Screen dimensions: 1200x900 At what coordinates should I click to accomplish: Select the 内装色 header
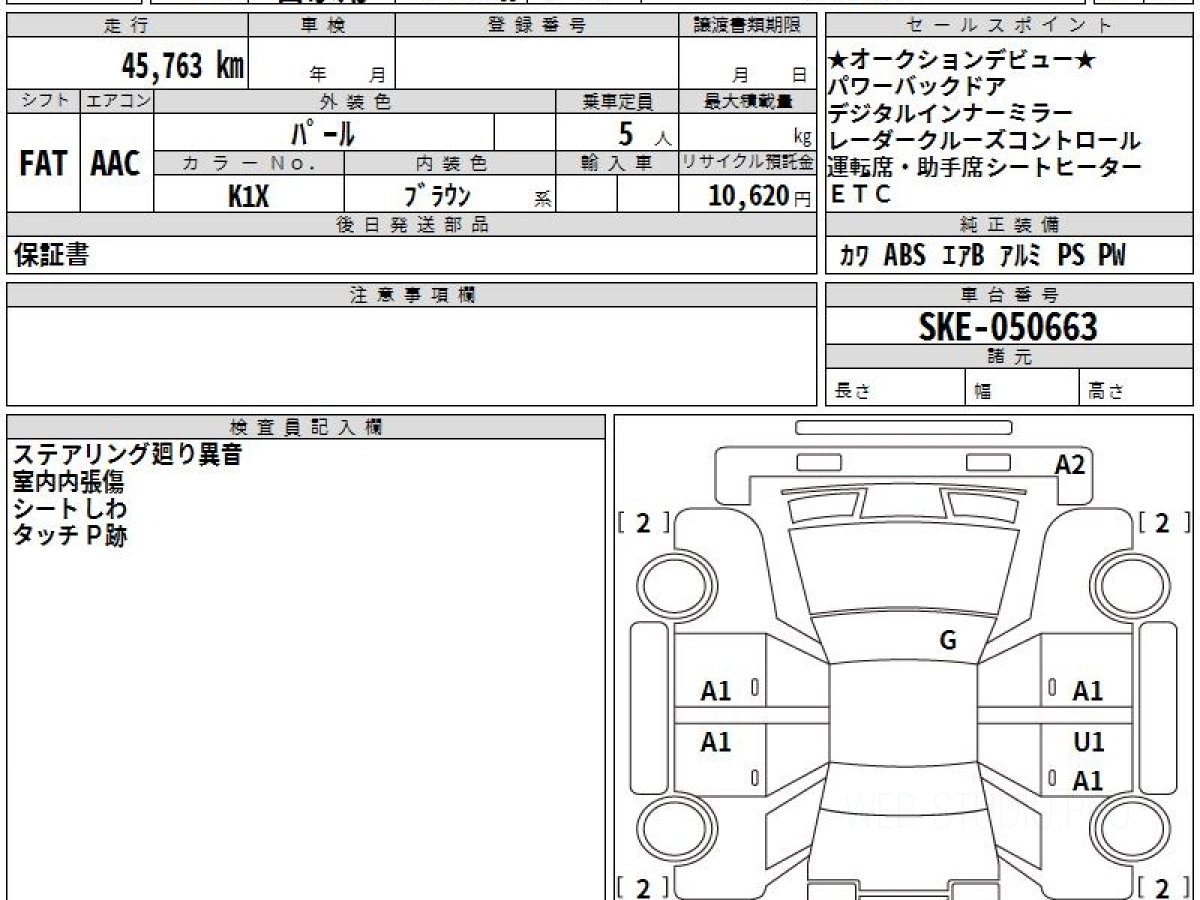click(450, 163)
